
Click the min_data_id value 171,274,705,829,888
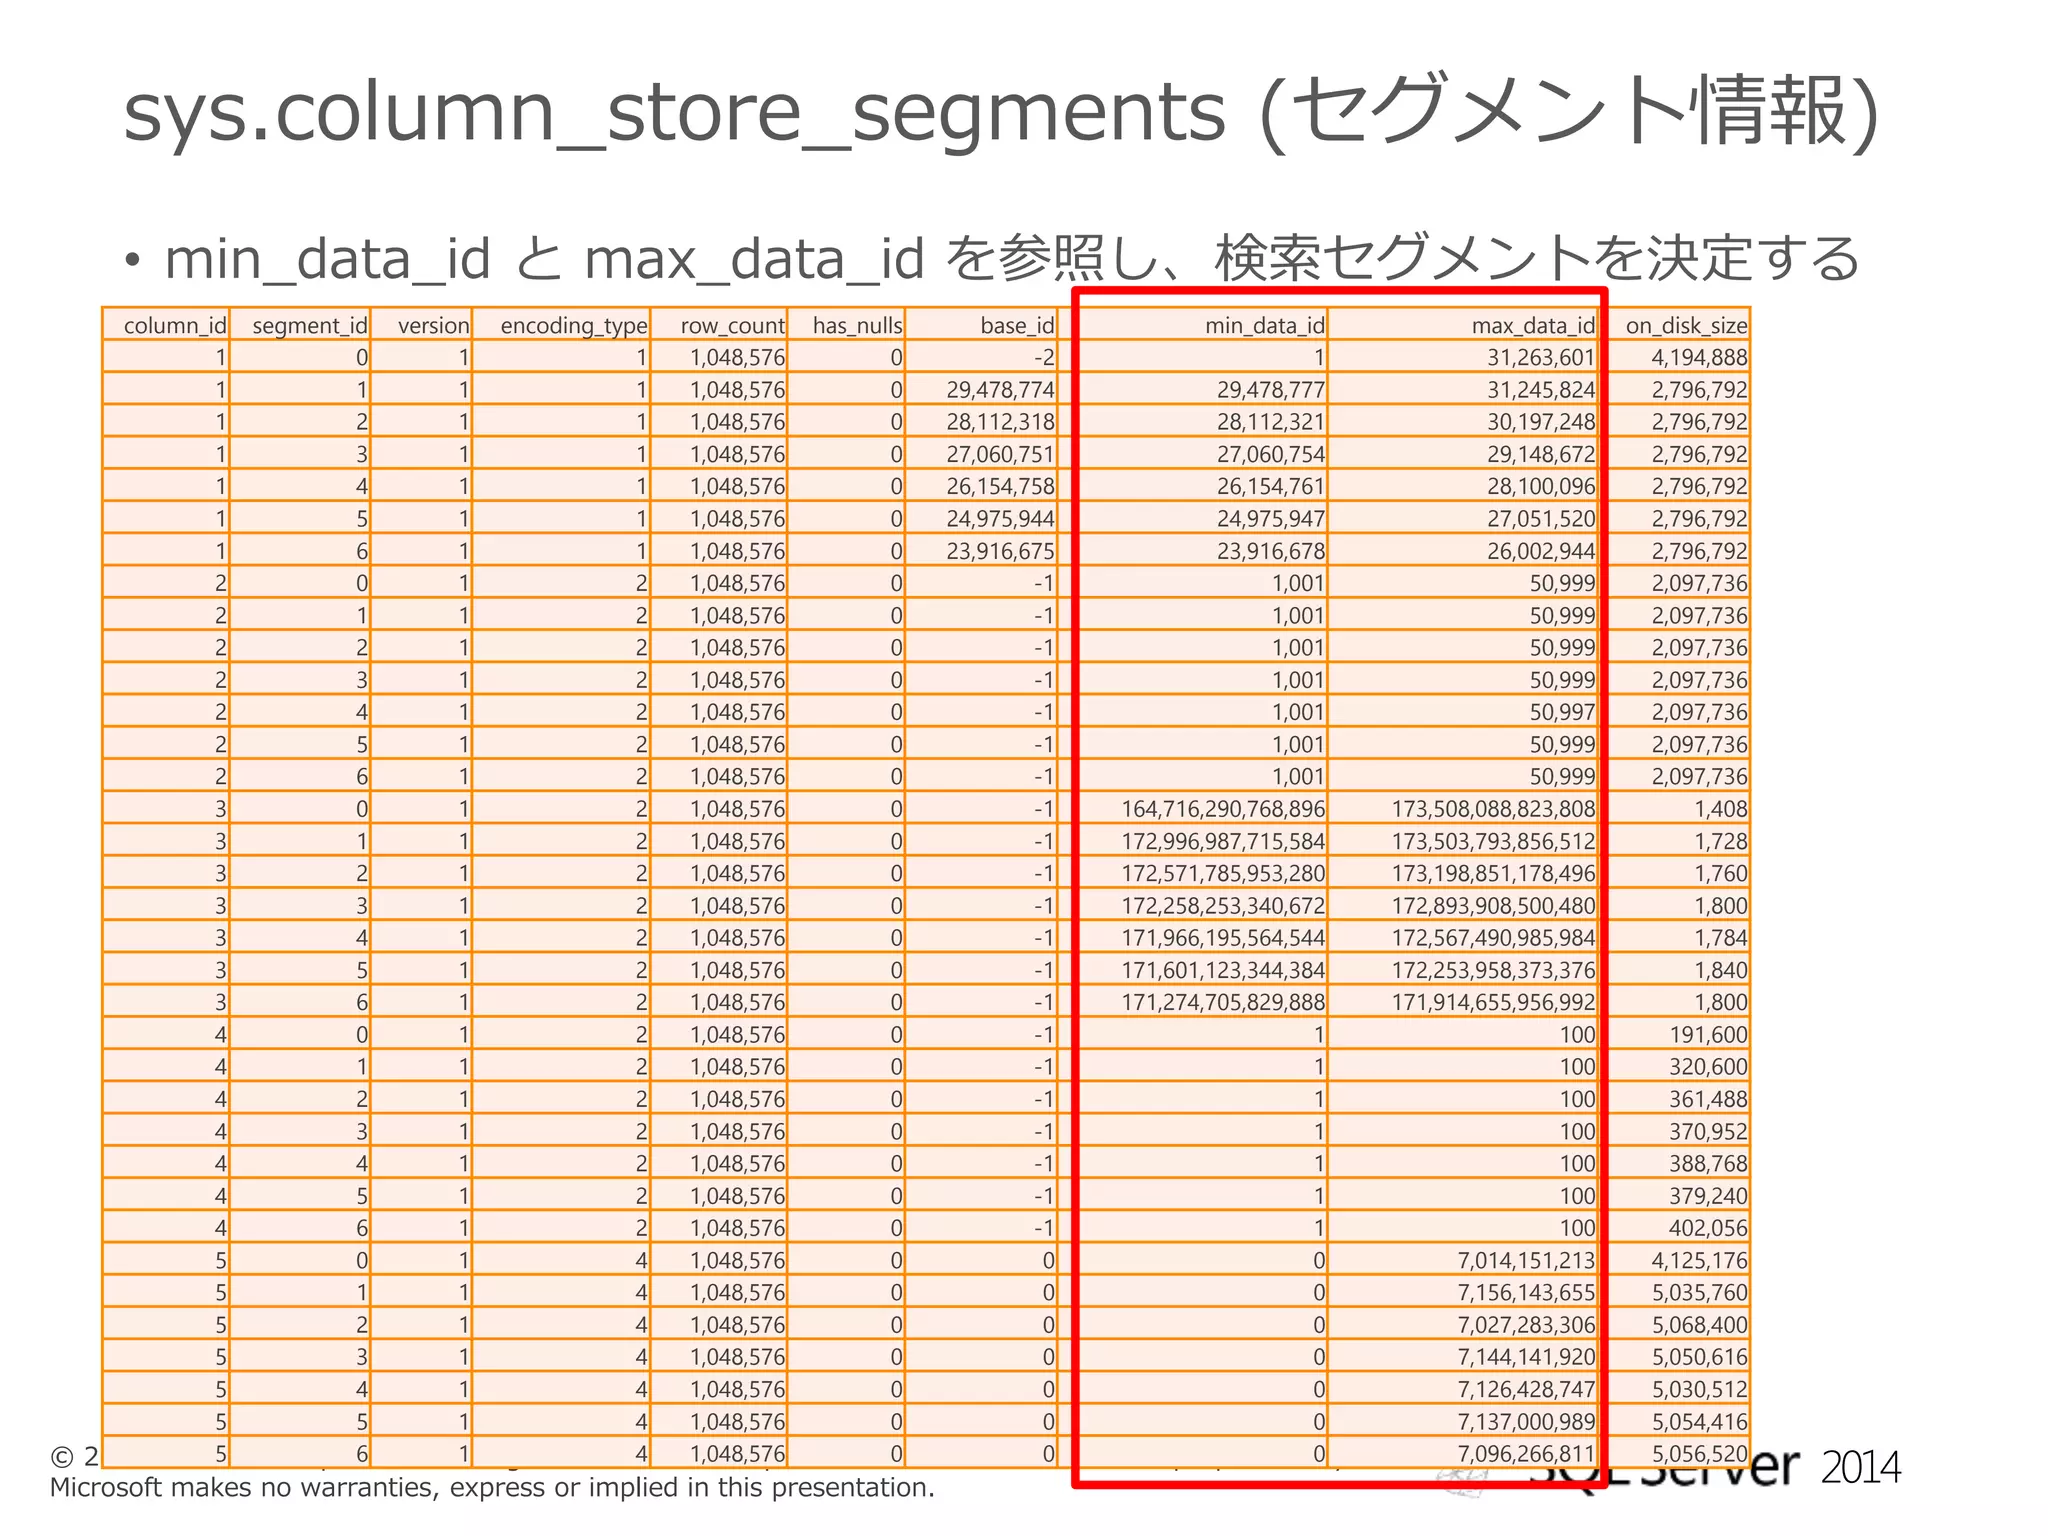(1223, 1002)
